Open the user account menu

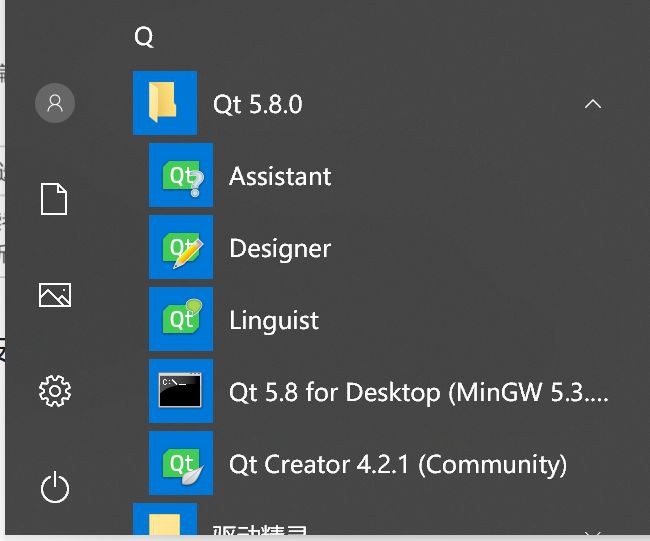coord(55,102)
